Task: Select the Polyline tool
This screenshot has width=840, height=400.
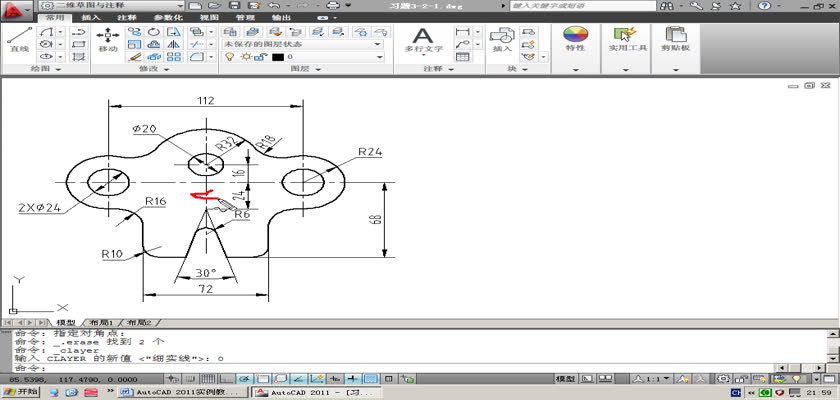Action: pyautogui.click(x=78, y=32)
